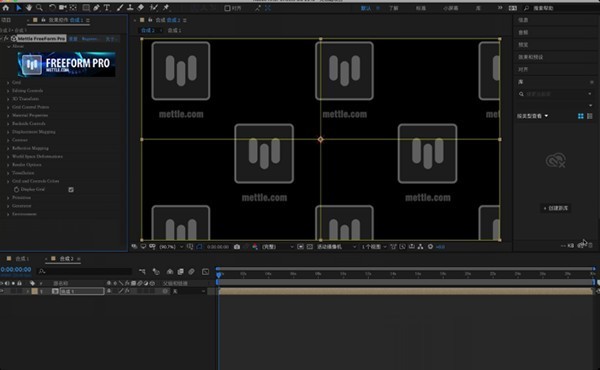Activate the Puppet Pin tool

click(x=166, y=8)
